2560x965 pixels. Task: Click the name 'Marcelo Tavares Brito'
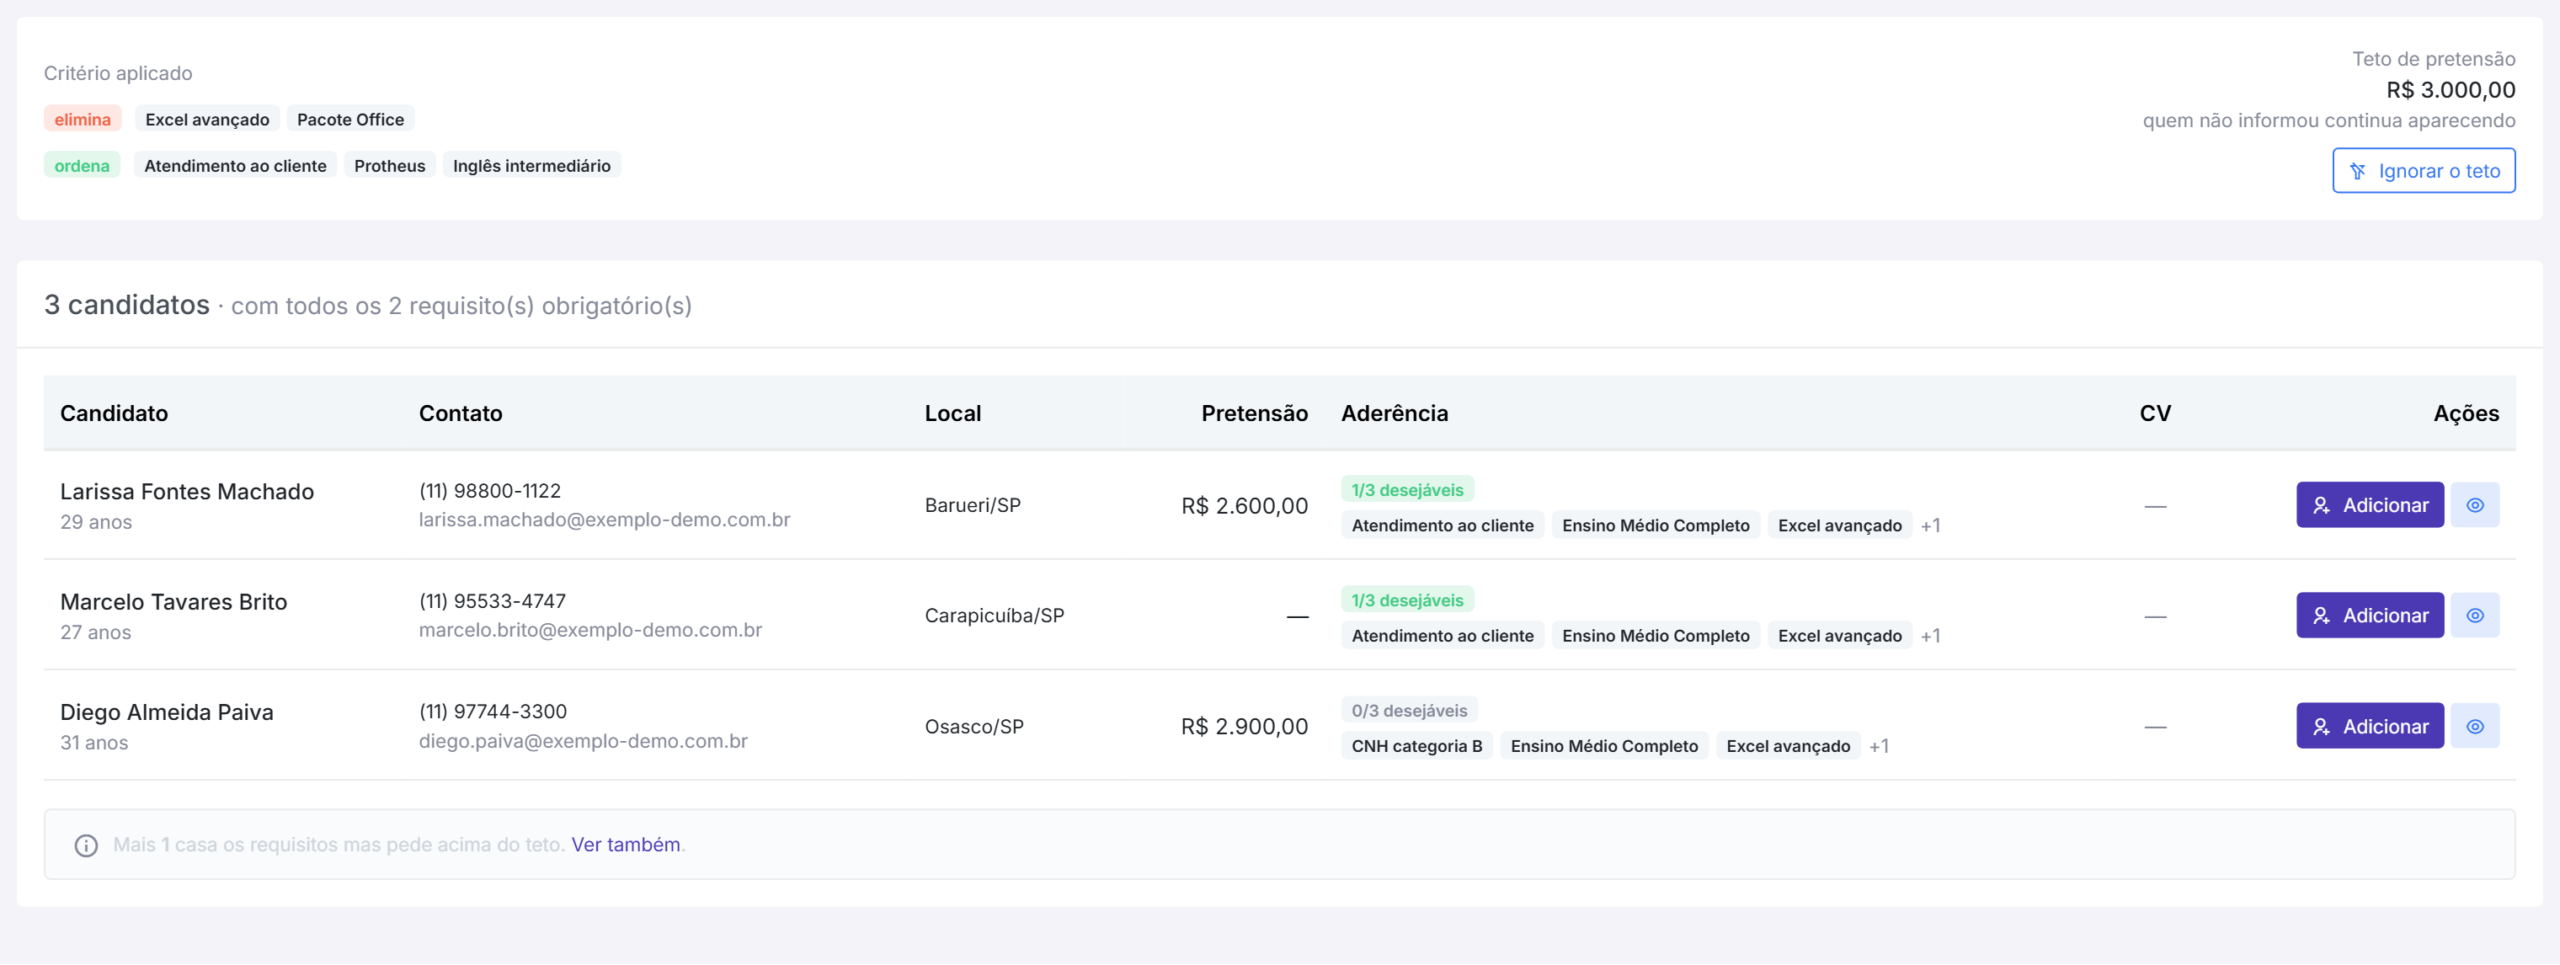174,602
